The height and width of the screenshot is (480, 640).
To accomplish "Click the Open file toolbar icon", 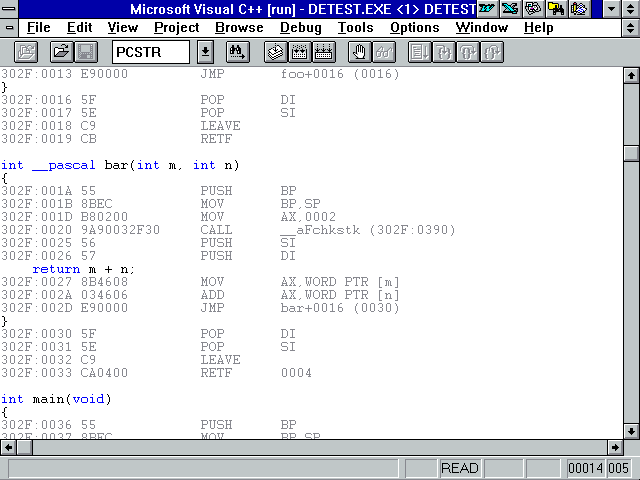I will click(62, 52).
